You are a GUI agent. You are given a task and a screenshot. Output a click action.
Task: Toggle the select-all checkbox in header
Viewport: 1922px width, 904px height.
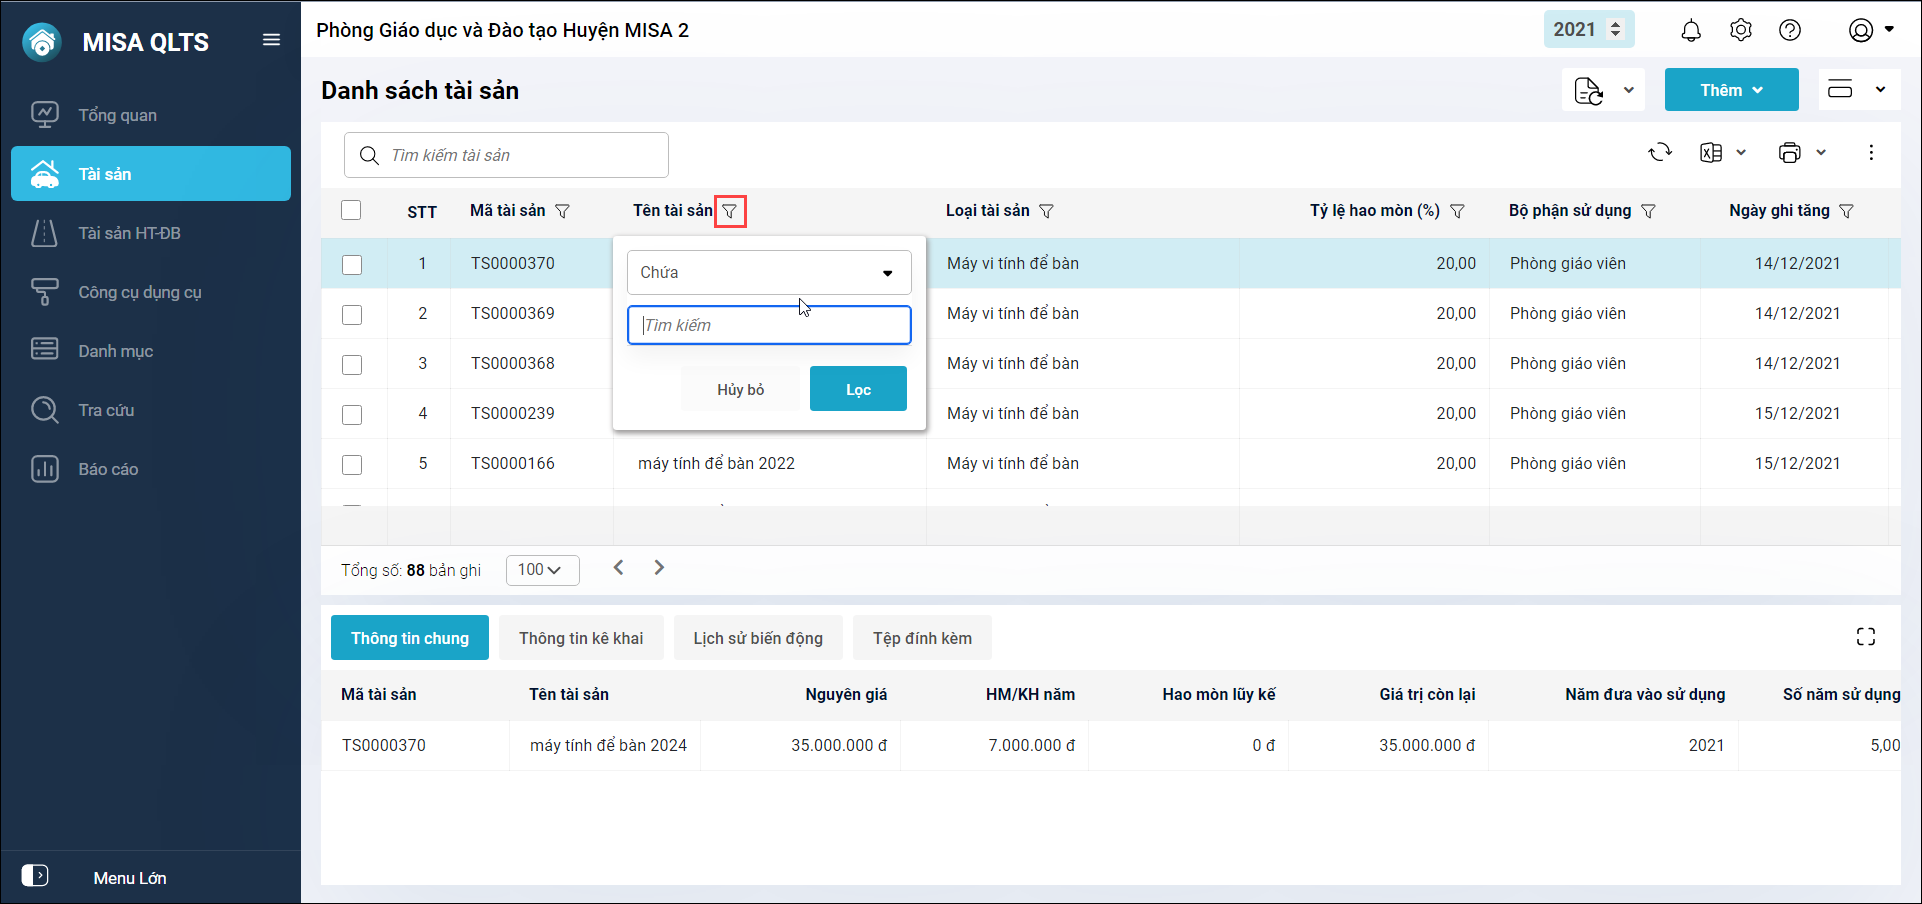(x=351, y=210)
